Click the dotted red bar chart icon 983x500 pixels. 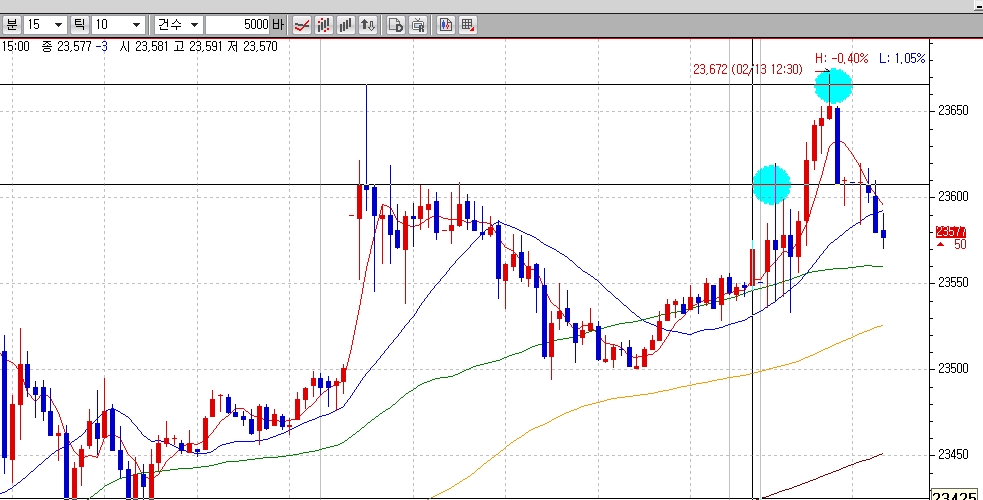click(323, 25)
